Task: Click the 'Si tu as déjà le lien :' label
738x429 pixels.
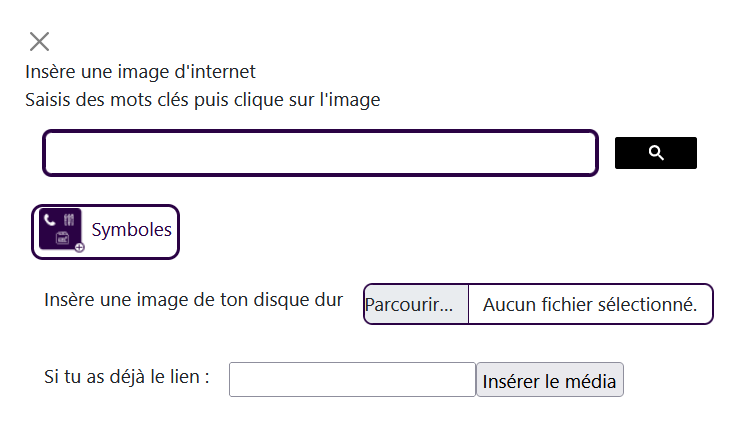Action: pos(127,377)
